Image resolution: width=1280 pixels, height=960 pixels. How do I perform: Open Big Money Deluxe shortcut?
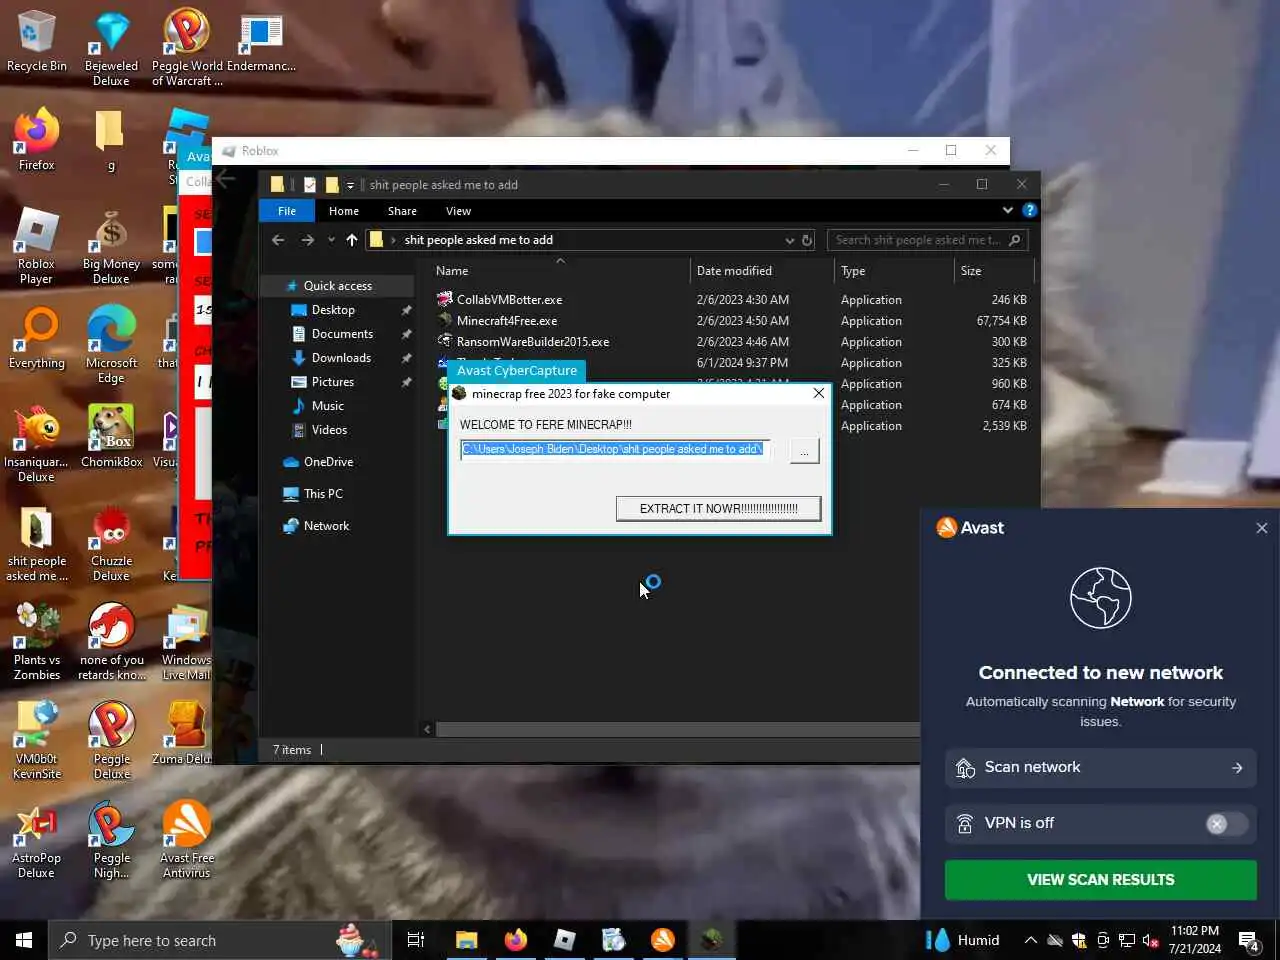point(111,246)
